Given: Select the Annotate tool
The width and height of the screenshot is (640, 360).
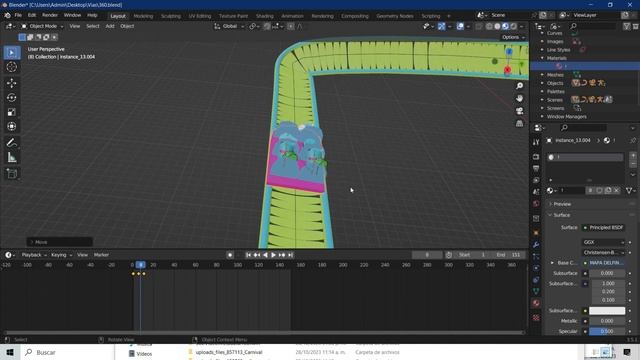Looking at the screenshot, I should (x=11, y=142).
